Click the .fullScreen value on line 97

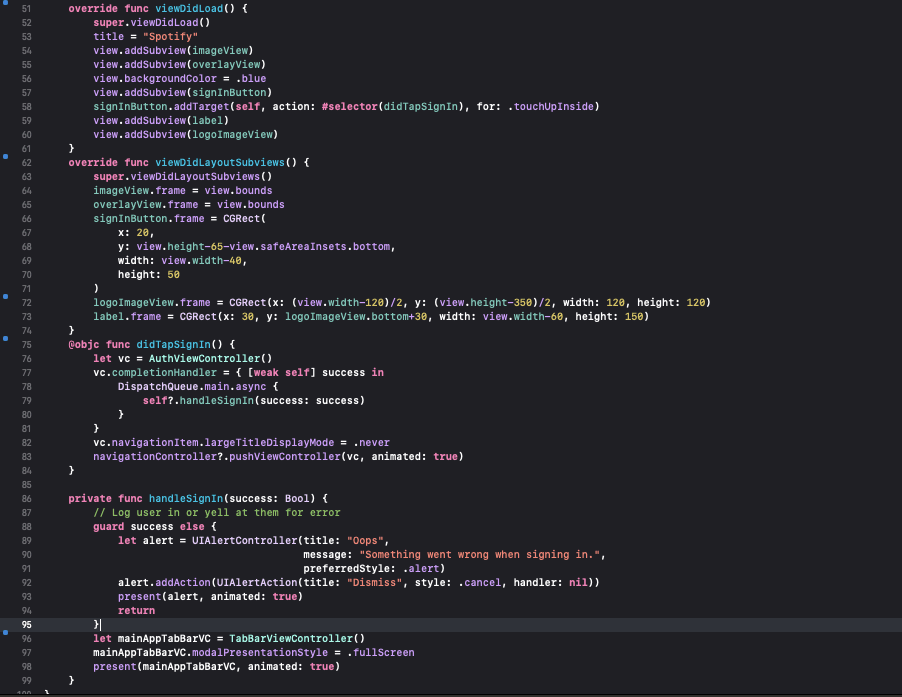pyautogui.click(x=381, y=653)
